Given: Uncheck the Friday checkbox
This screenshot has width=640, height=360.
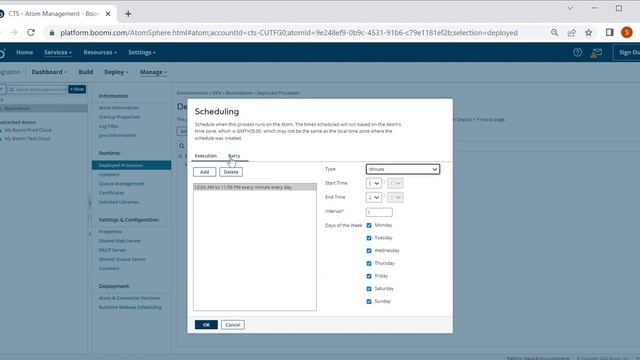Looking at the screenshot, I should 369,276.
